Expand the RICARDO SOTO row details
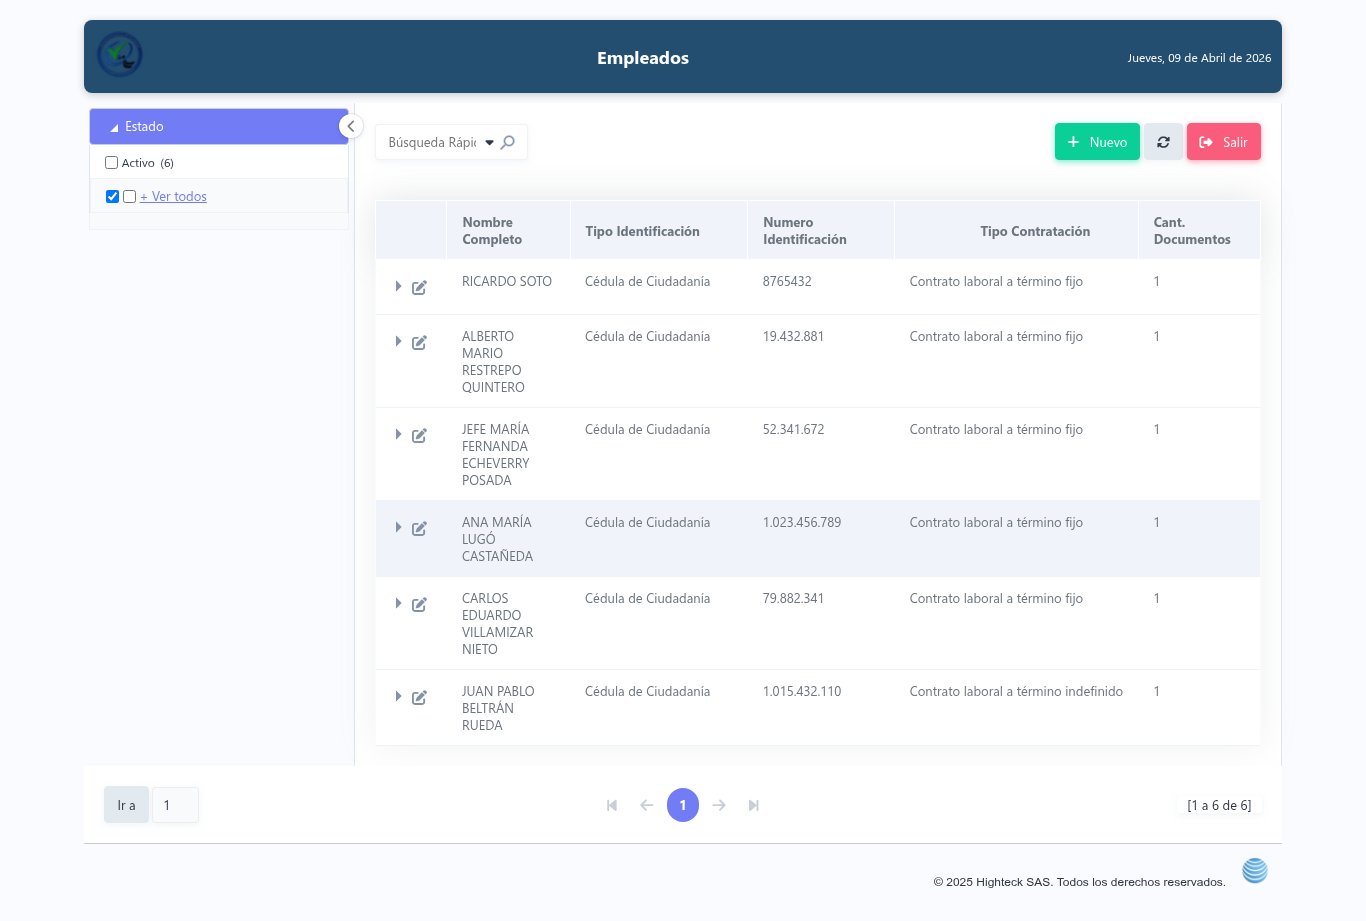Image resolution: width=1366 pixels, height=921 pixels. 398,287
